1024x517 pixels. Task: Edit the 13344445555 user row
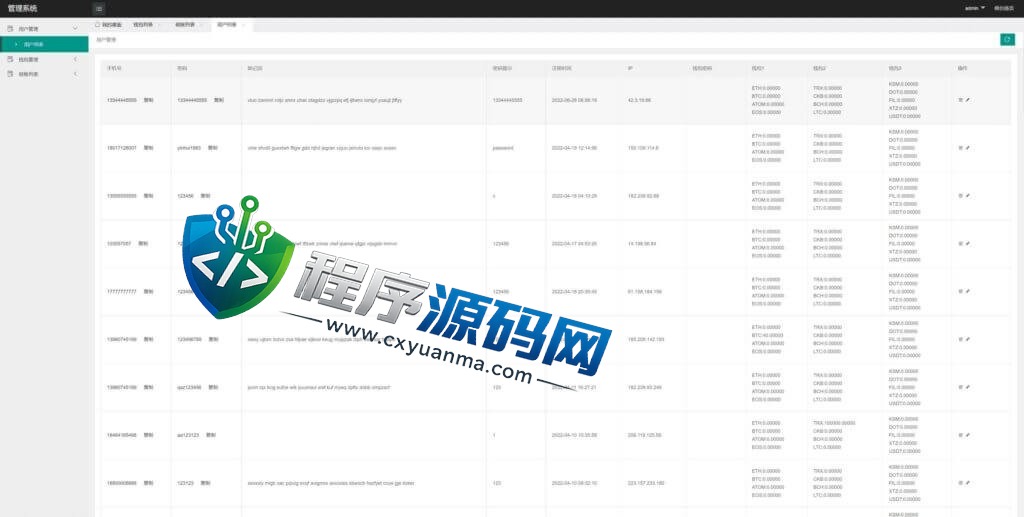point(967,100)
